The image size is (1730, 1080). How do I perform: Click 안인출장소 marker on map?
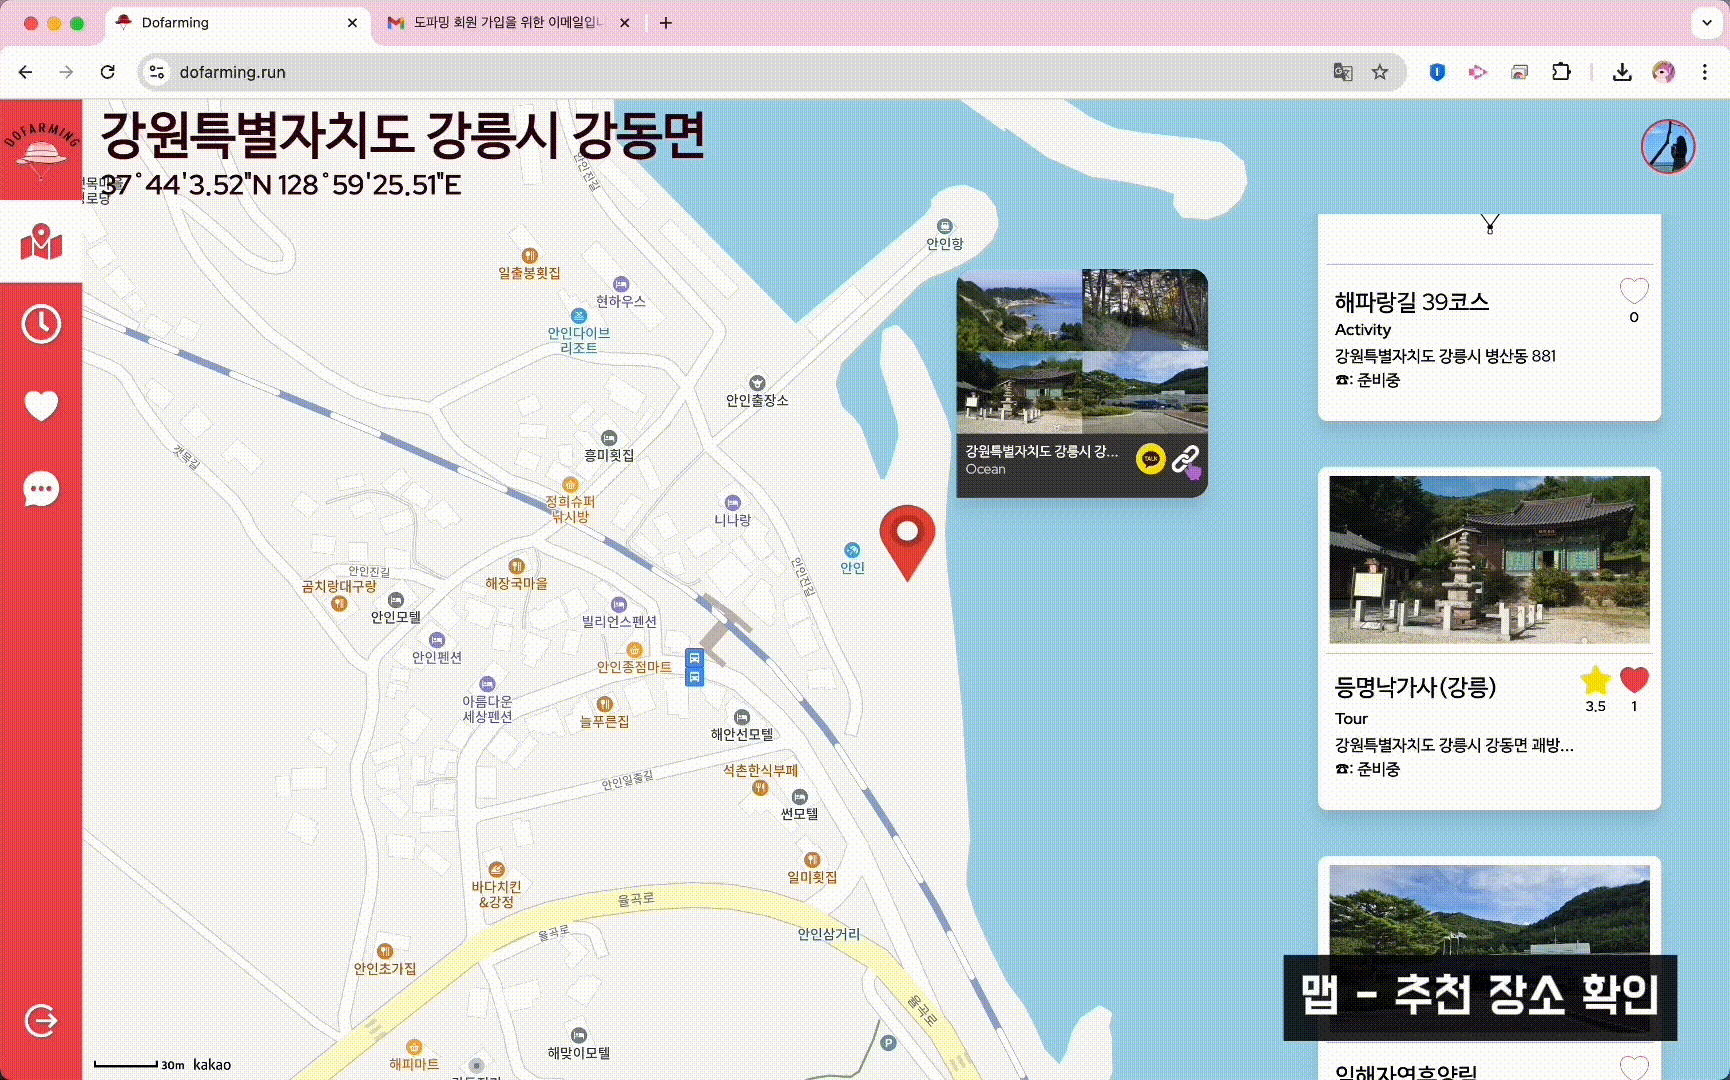click(757, 383)
